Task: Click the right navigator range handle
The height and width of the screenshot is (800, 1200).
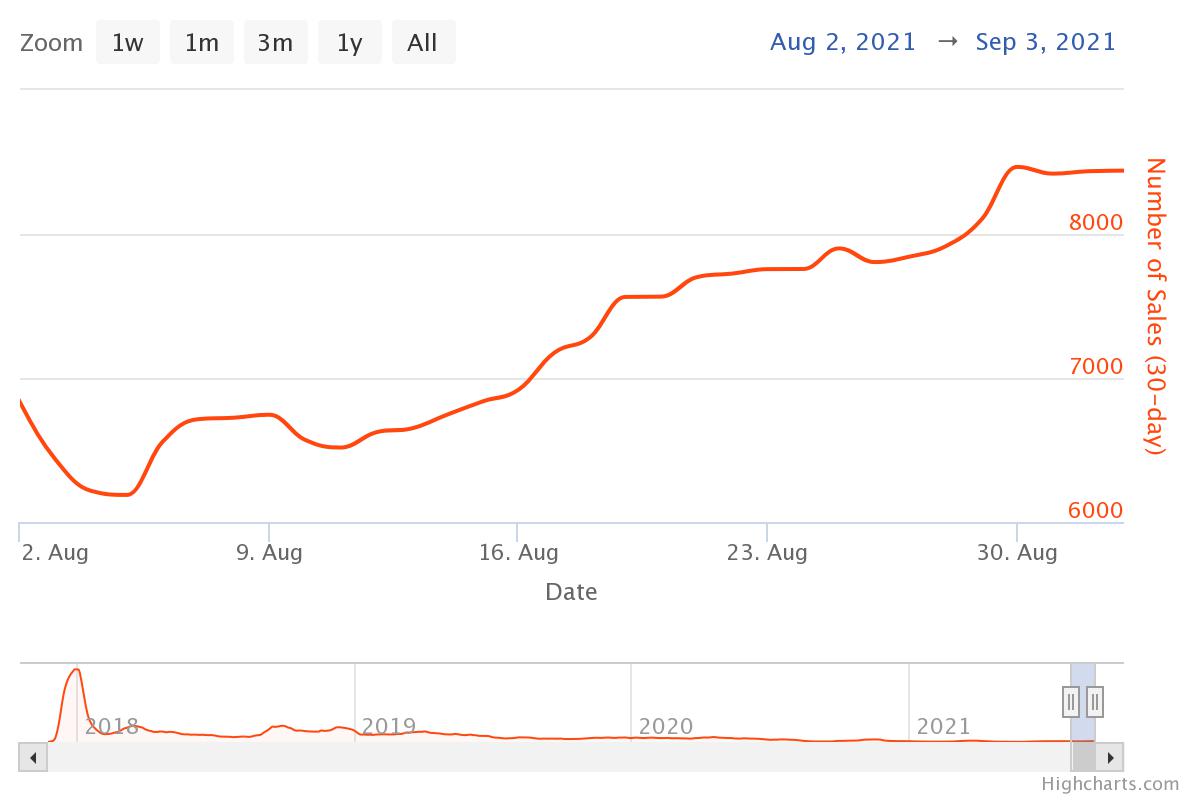Action: [1095, 702]
